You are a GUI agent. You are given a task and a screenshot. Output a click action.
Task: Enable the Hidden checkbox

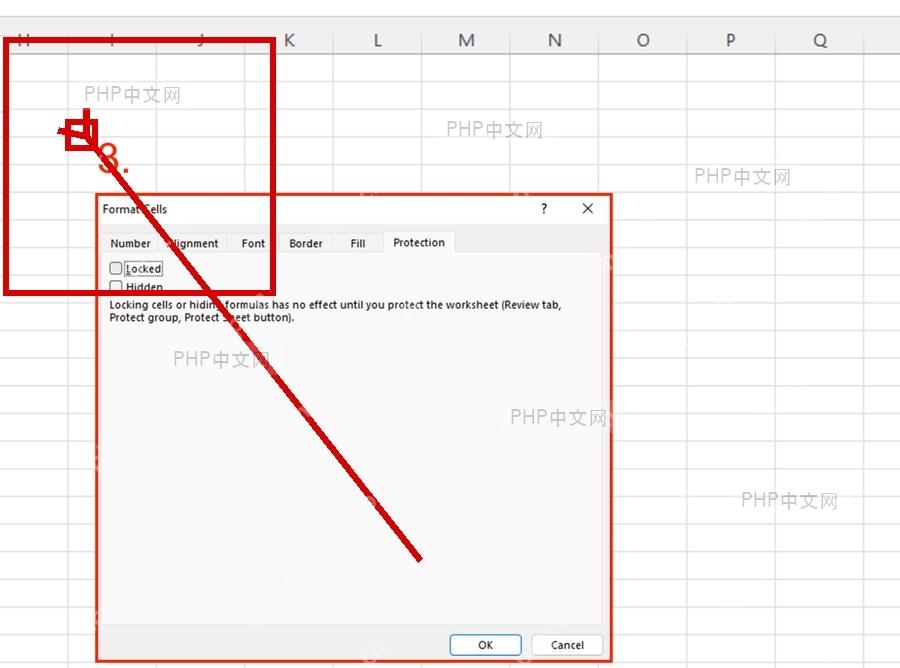(115, 286)
